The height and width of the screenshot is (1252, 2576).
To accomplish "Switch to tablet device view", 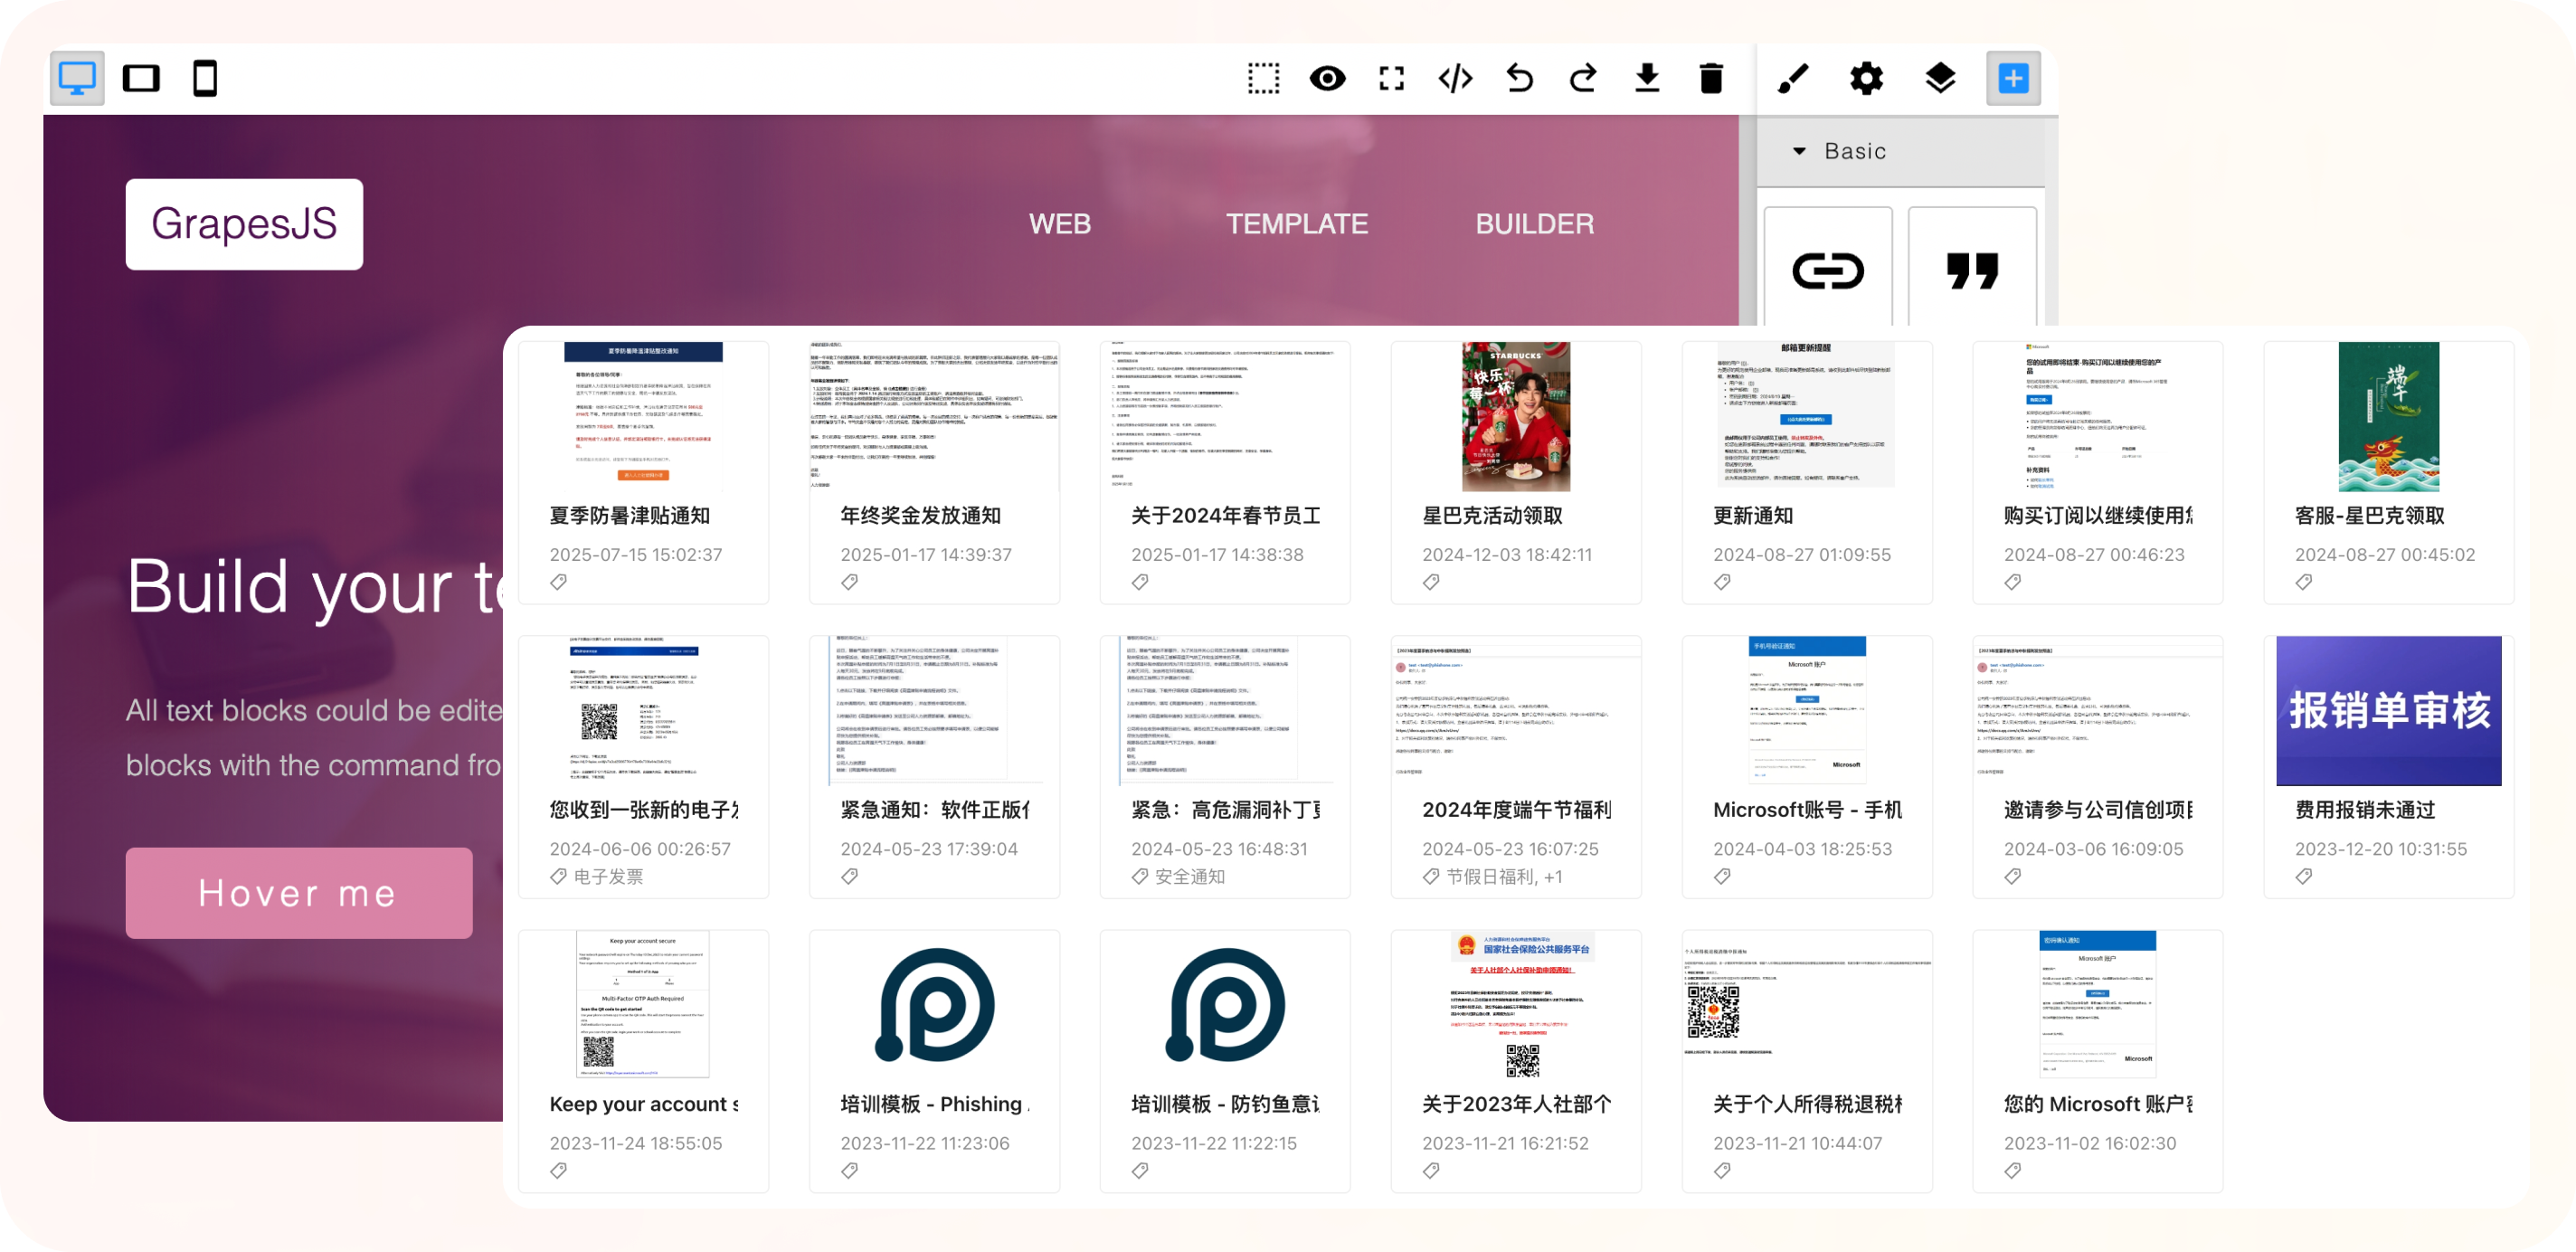I will (x=141, y=78).
